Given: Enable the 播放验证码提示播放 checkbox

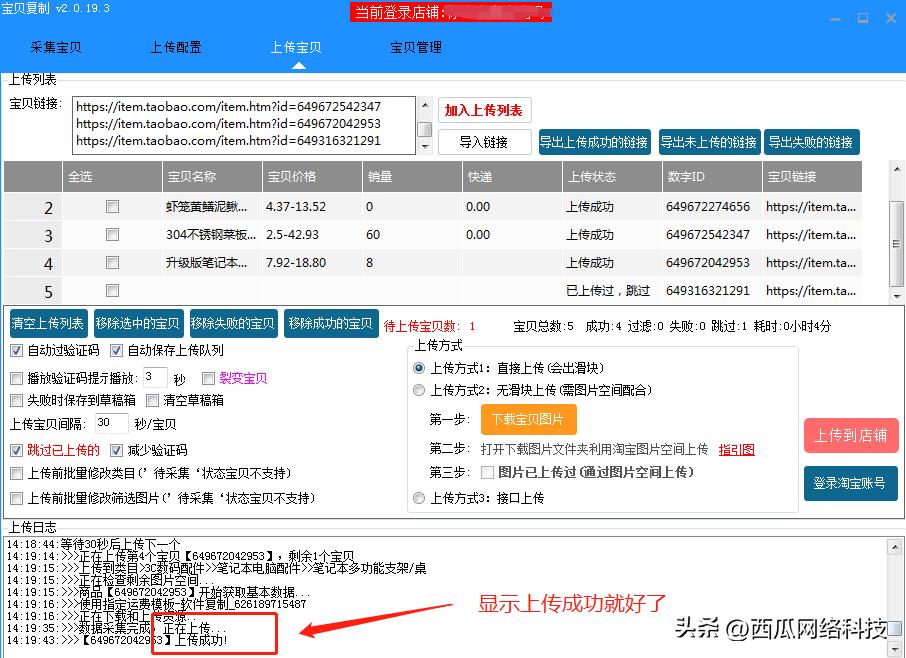Looking at the screenshot, I should click(16, 379).
